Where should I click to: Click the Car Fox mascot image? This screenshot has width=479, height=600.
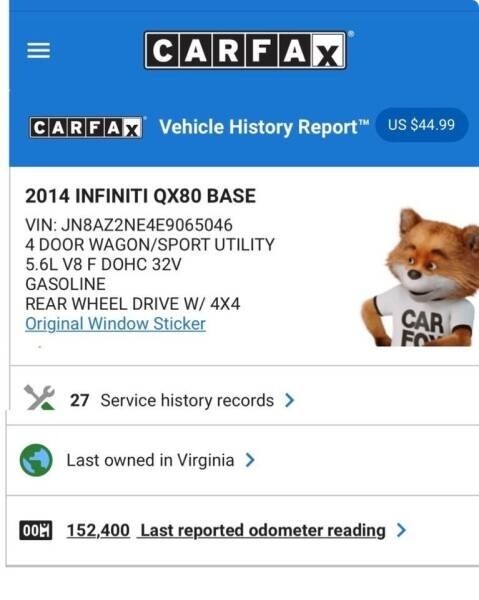[420, 277]
